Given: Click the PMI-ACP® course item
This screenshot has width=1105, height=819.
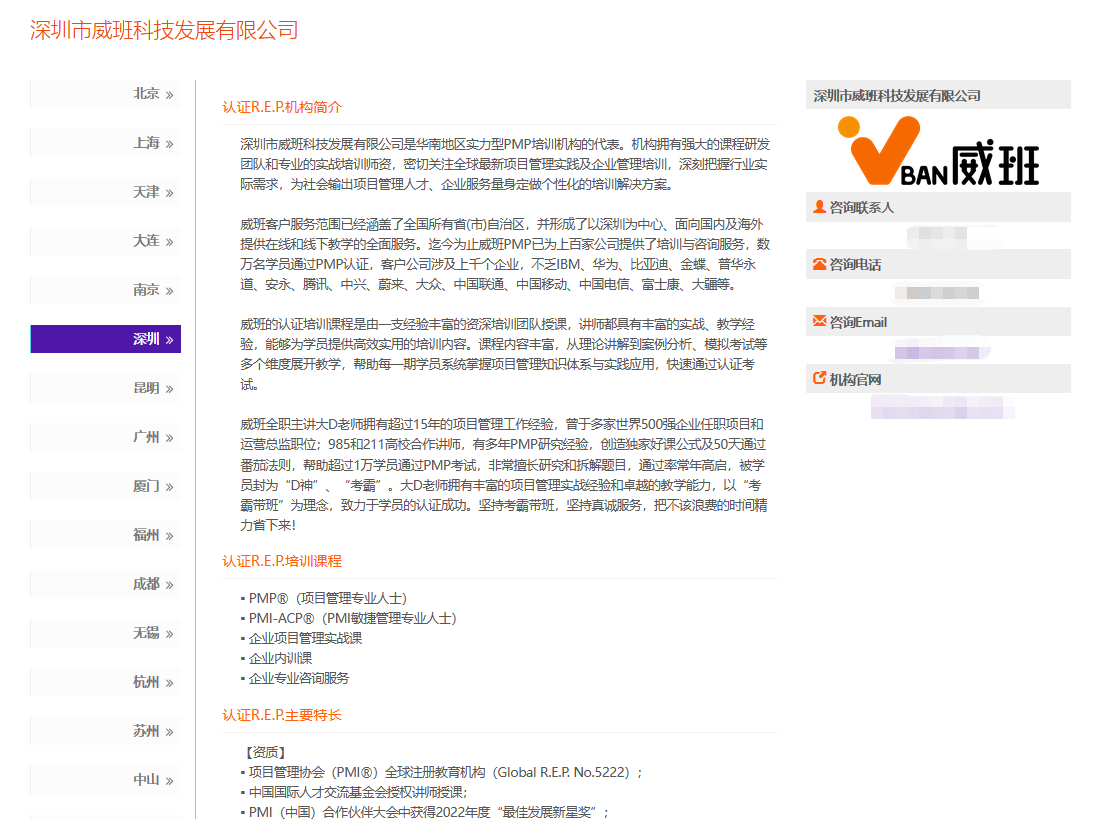Looking at the screenshot, I should click(349, 618).
